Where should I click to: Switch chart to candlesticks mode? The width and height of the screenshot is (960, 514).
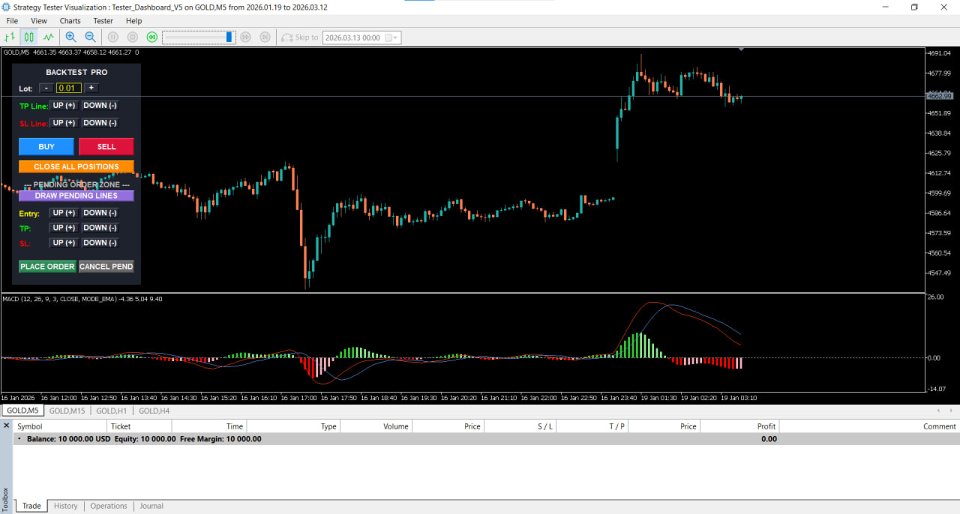coord(29,37)
